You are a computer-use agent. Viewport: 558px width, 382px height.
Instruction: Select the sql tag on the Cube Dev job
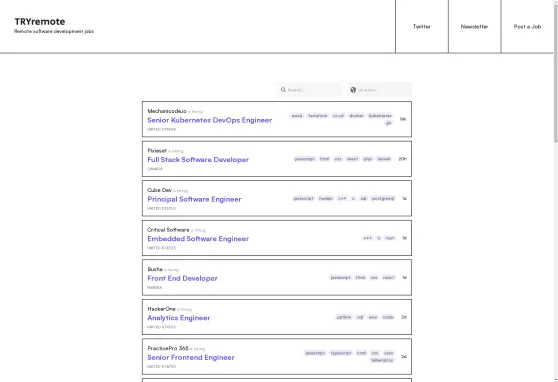click(363, 198)
